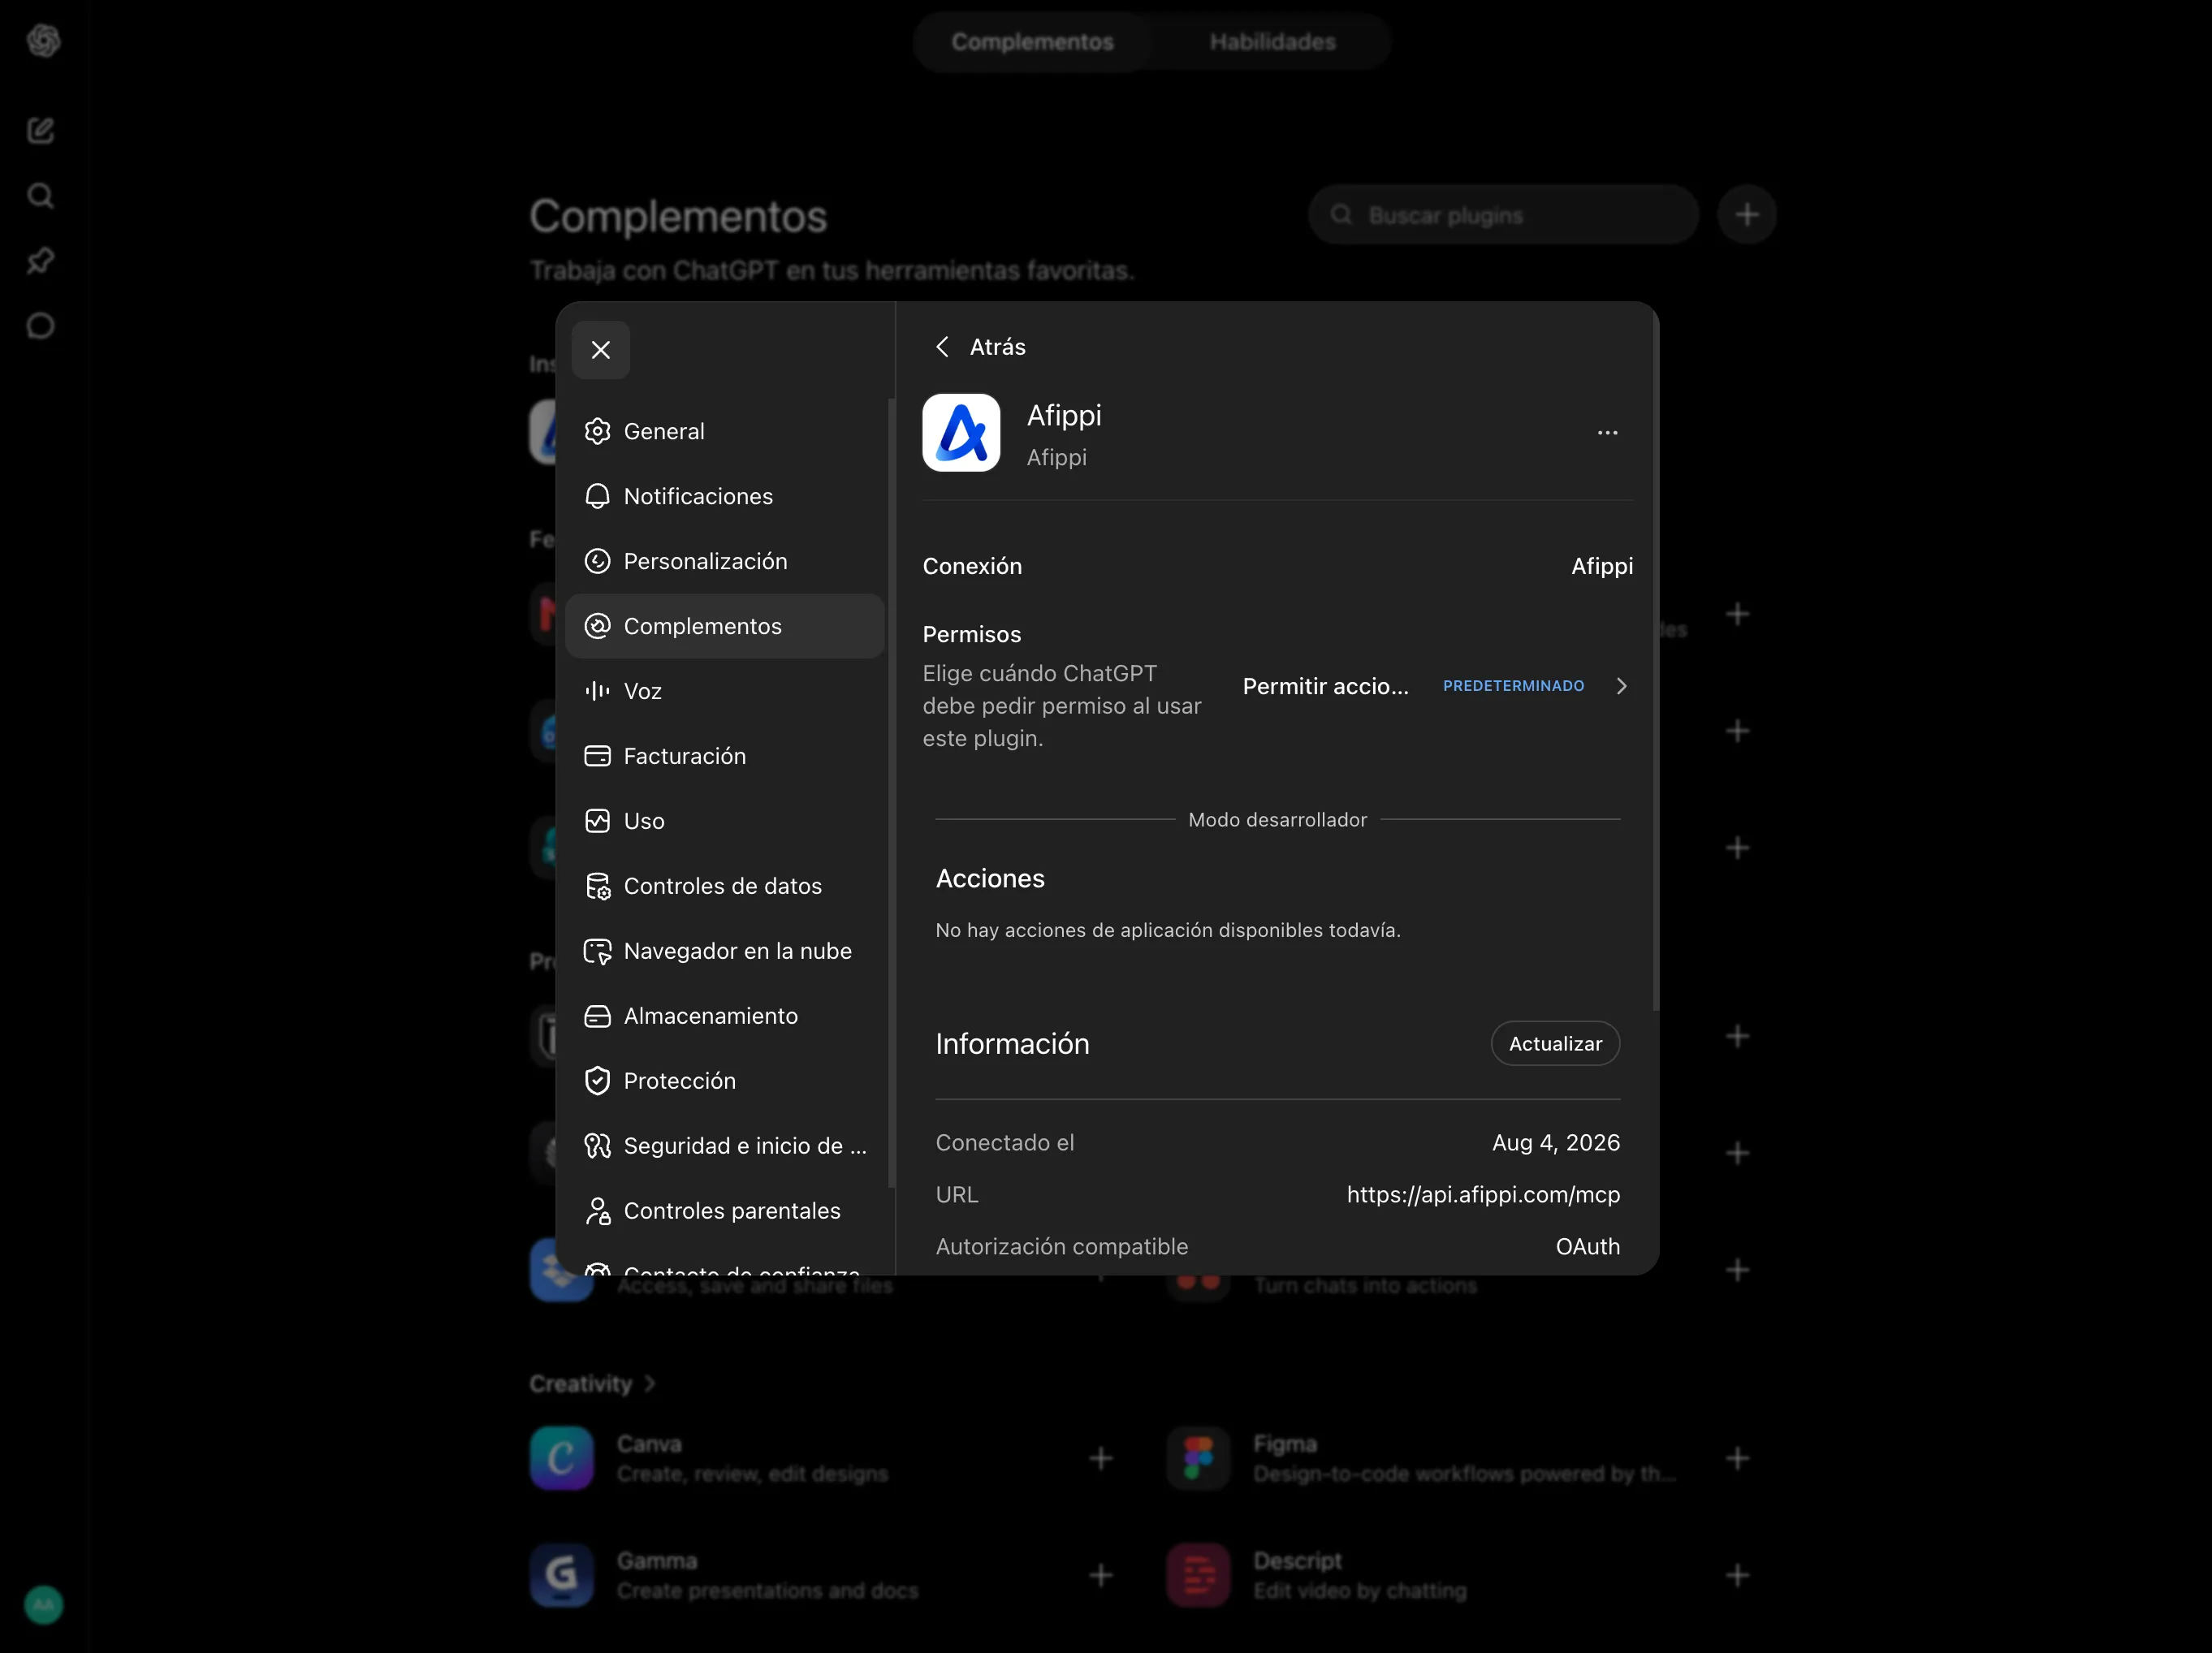This screenshot has width=2212, height=1653.
Task: Open the Figma plugin icon
Action: (1198, 1458)
